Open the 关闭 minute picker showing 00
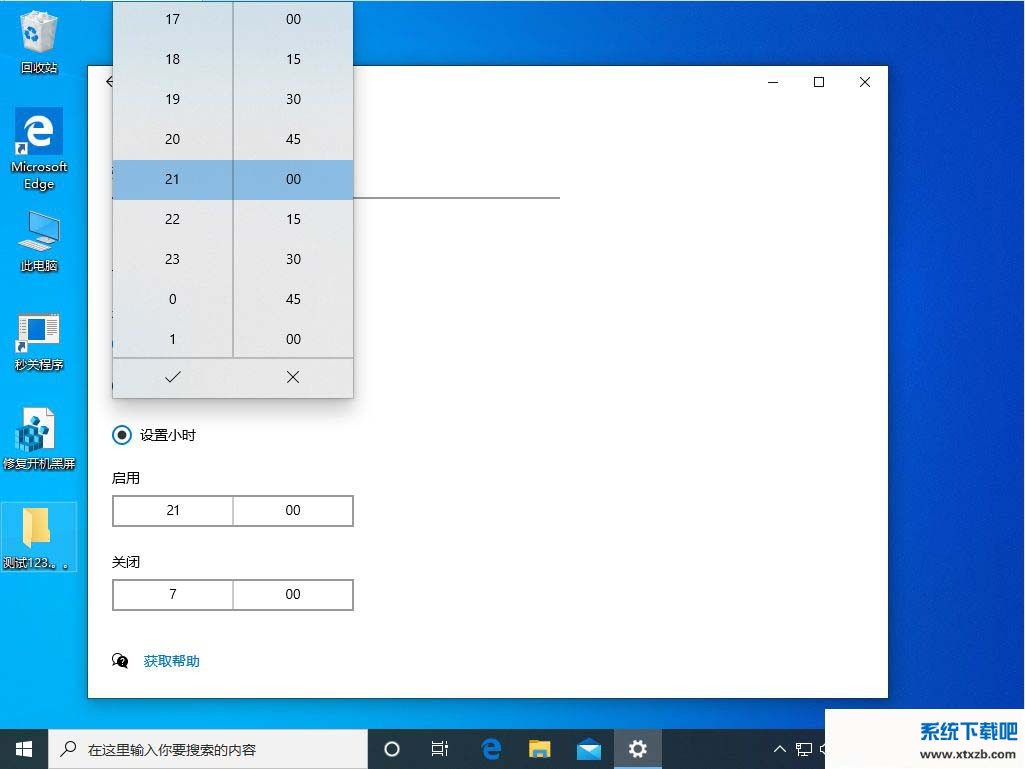Screen dimensions: 1025x769 tap(293, 594)
